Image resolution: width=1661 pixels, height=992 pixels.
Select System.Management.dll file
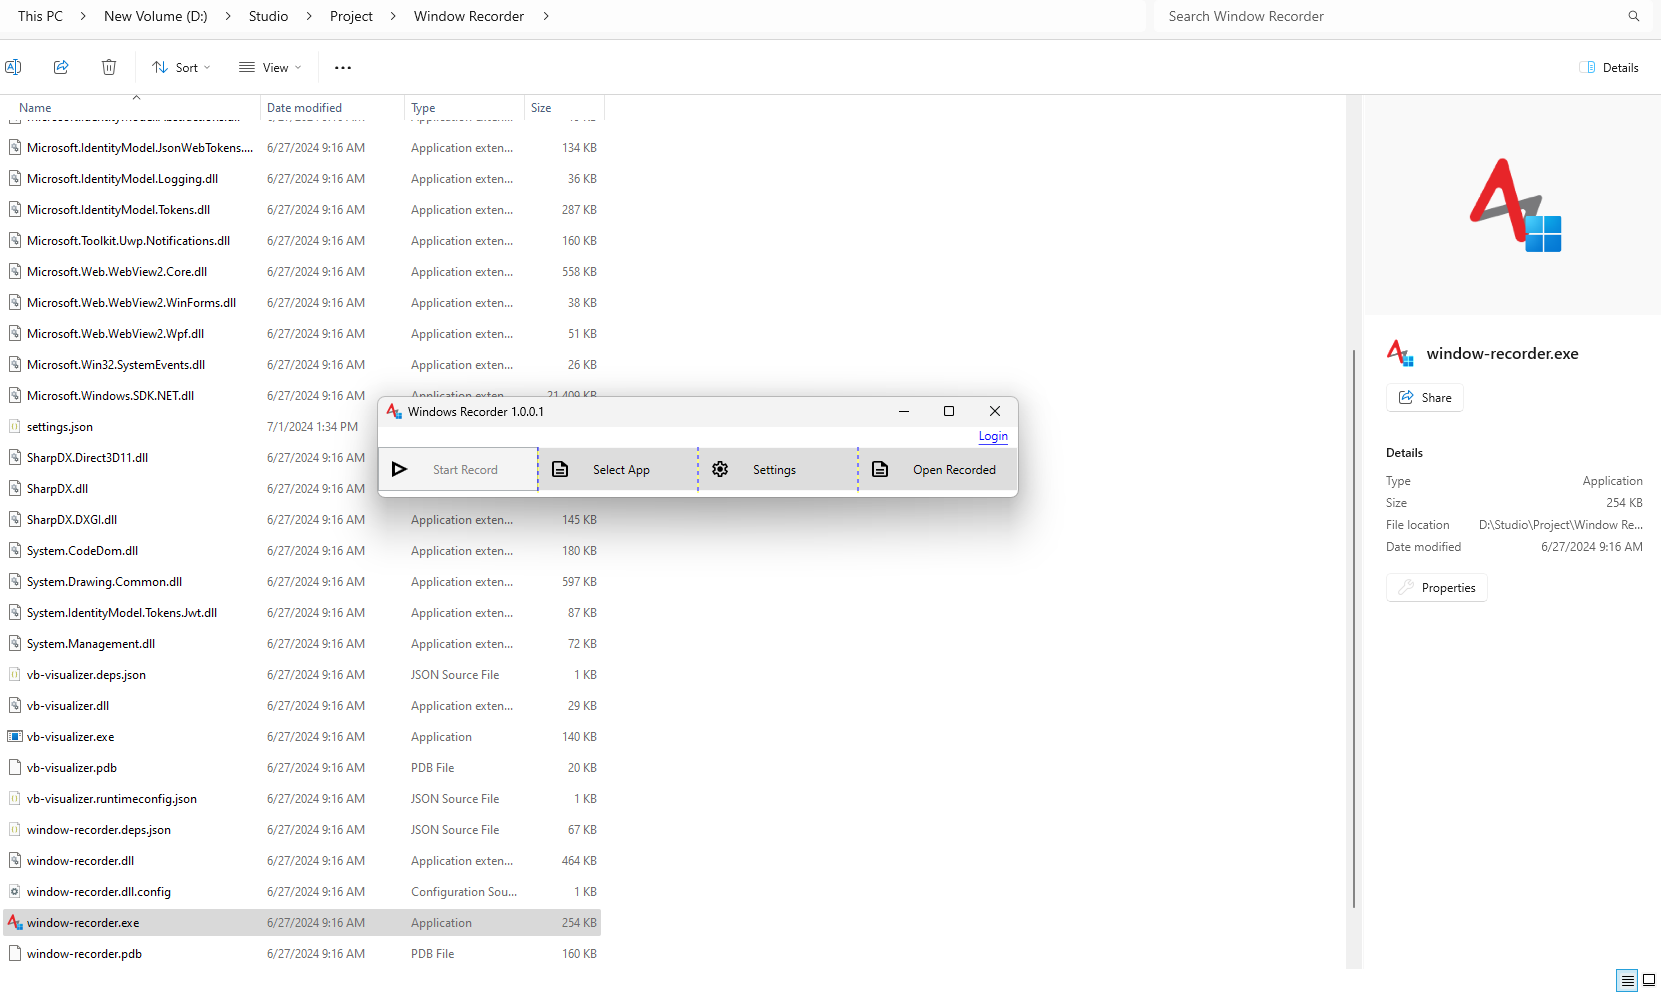[302, 643]
